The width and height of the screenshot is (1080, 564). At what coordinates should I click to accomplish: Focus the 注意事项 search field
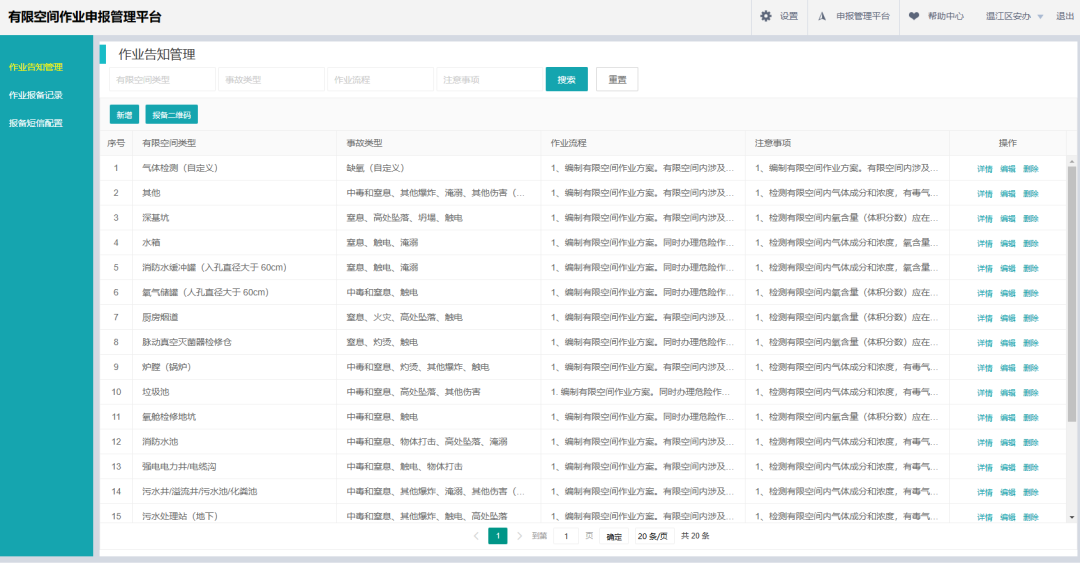coord(489,79)
